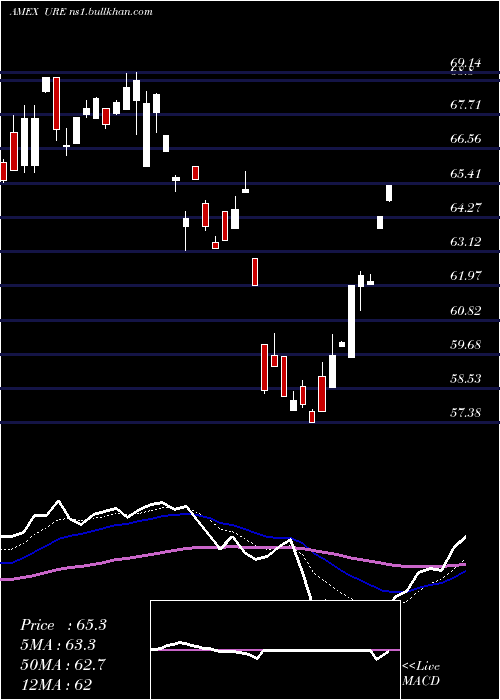Image resolution: width=500 pixels, height=700 pixels.
Task: Click the tall white candlestick rising to 61.97
Action: (352, 321)
